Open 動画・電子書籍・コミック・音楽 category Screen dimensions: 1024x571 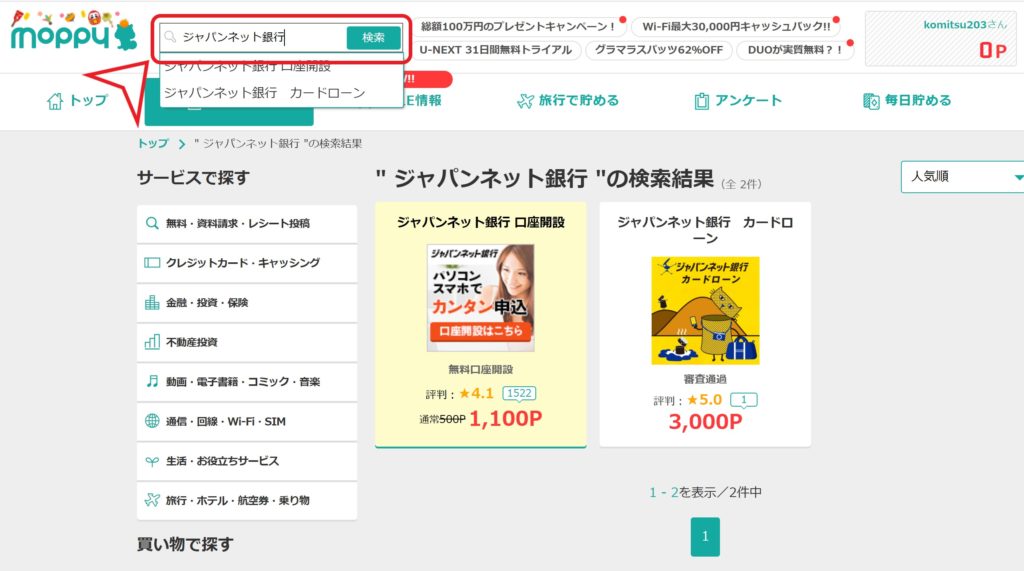pyautogui.click(x=247, y=382)
